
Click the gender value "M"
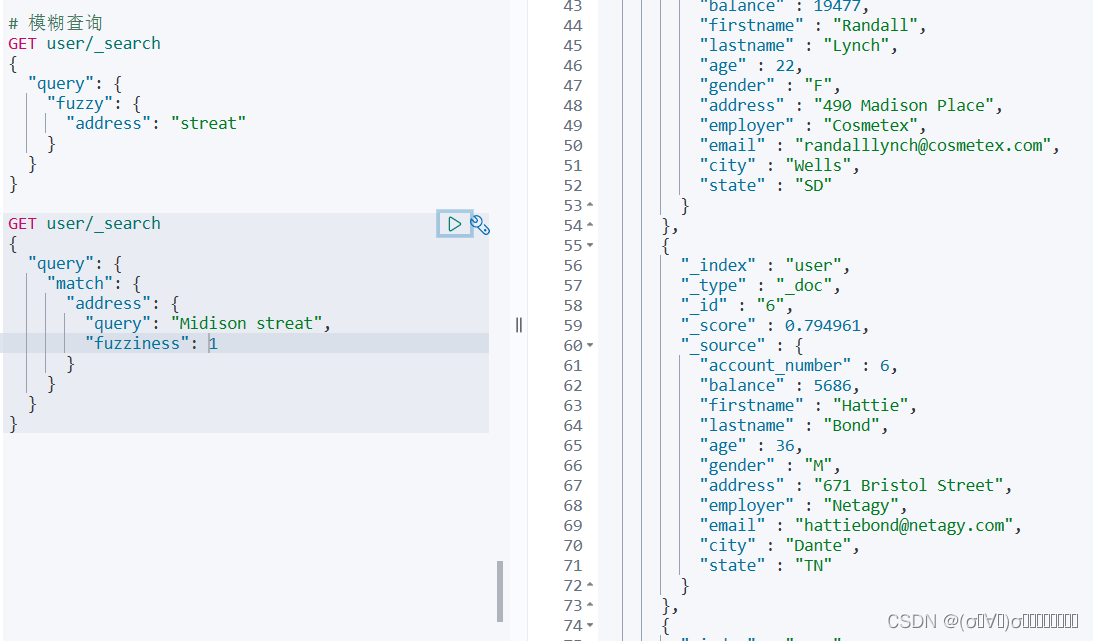tap(818, 465)
